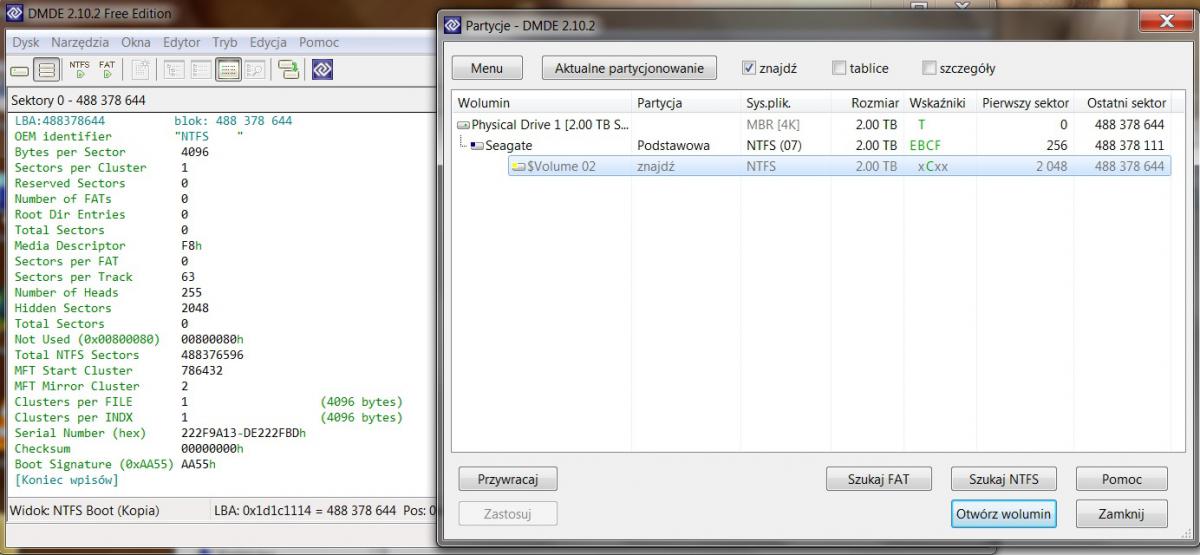Click status bar Widok: NTFS Boot (Kopia)
1200x555 pixels.
(84, 511)
